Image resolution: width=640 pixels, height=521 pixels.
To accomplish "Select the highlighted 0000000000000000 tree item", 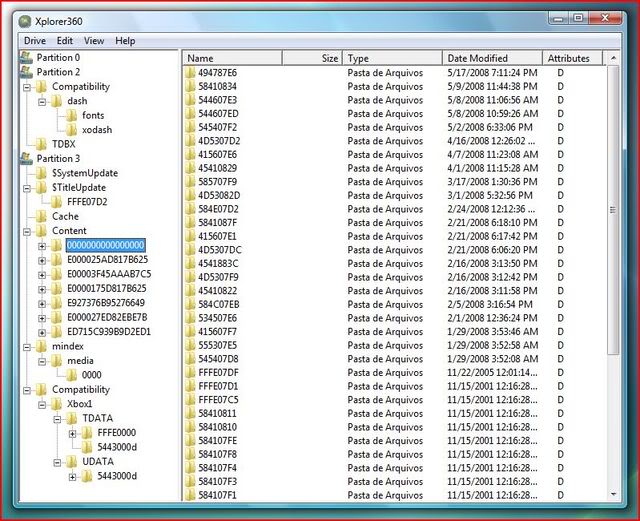I will click(105, 245).
